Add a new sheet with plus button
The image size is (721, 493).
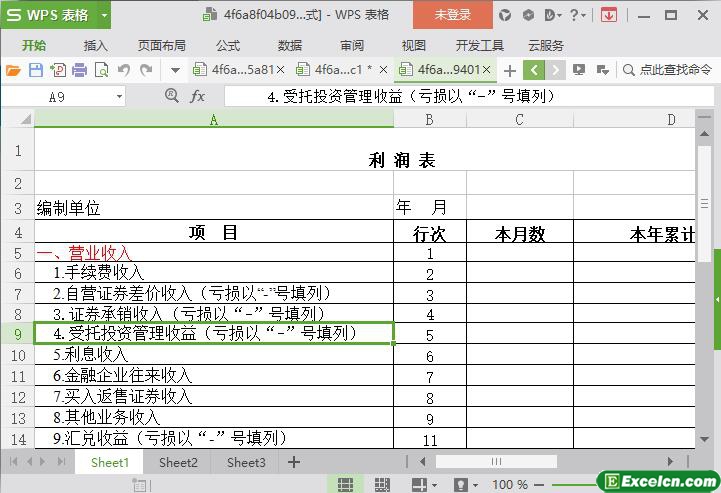click(x=294, y=462)
